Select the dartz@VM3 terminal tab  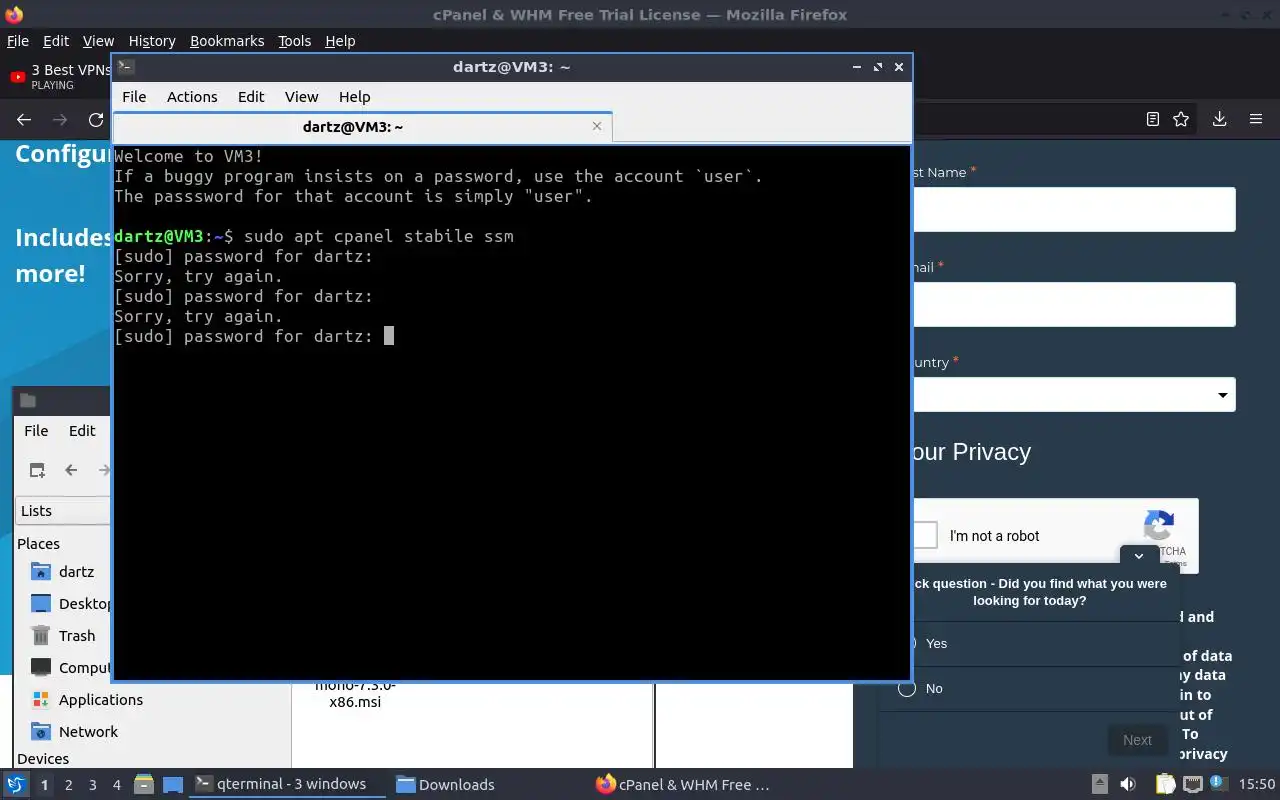point(362,127)
